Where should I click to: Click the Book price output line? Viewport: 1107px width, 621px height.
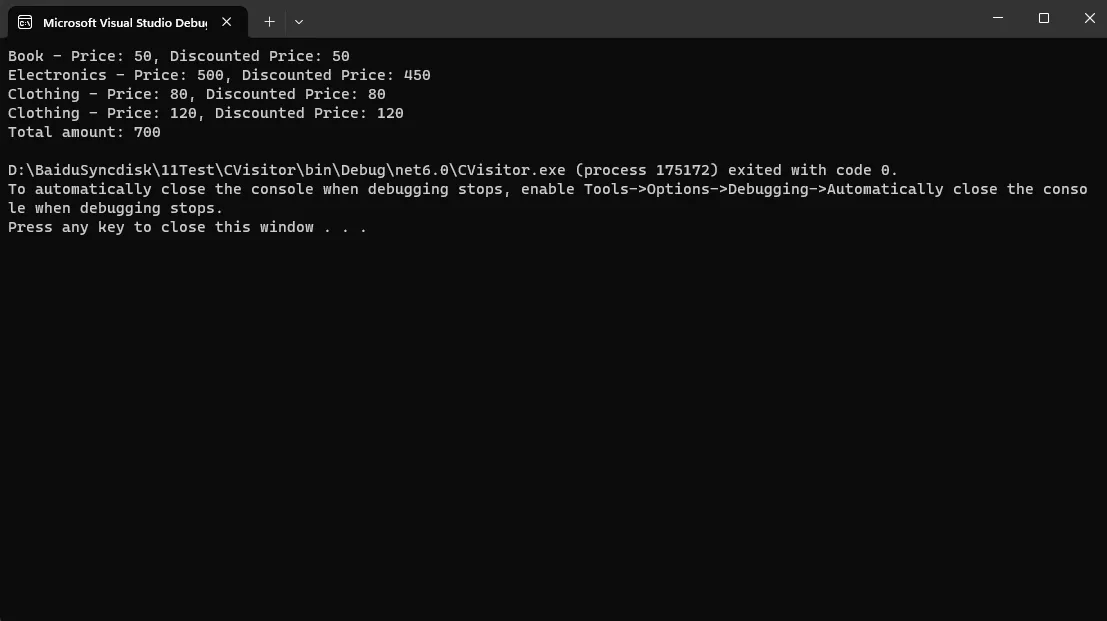pos(179,56)
